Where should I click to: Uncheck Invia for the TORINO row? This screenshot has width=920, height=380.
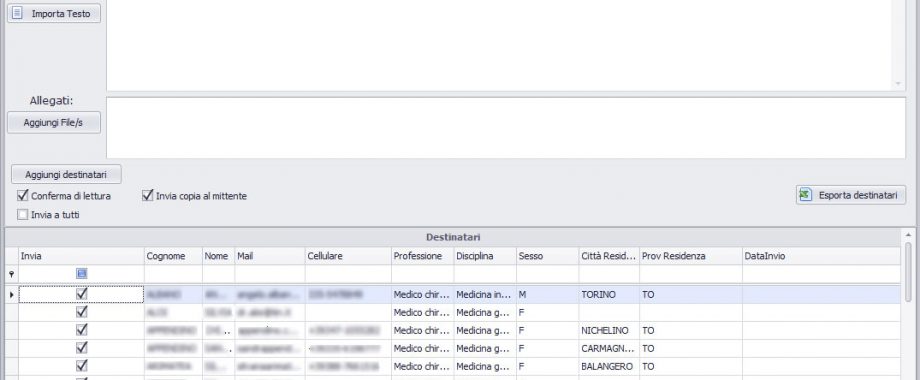(82, 294)
